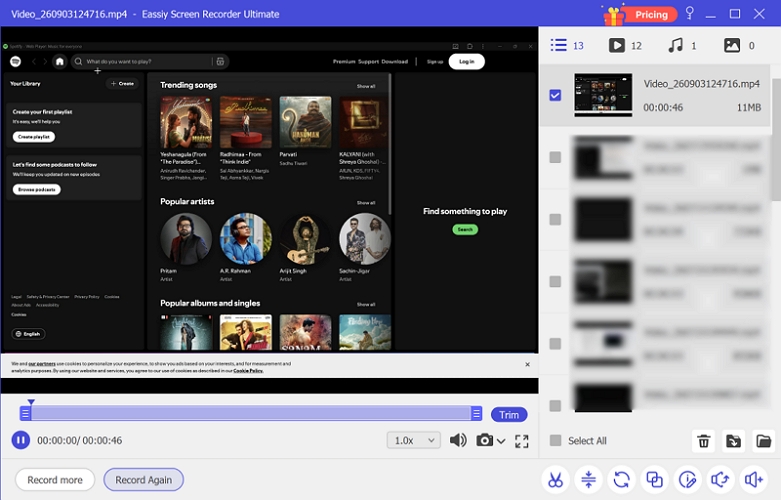Check the fourth recording's checkbox in list

click(555, 282)
